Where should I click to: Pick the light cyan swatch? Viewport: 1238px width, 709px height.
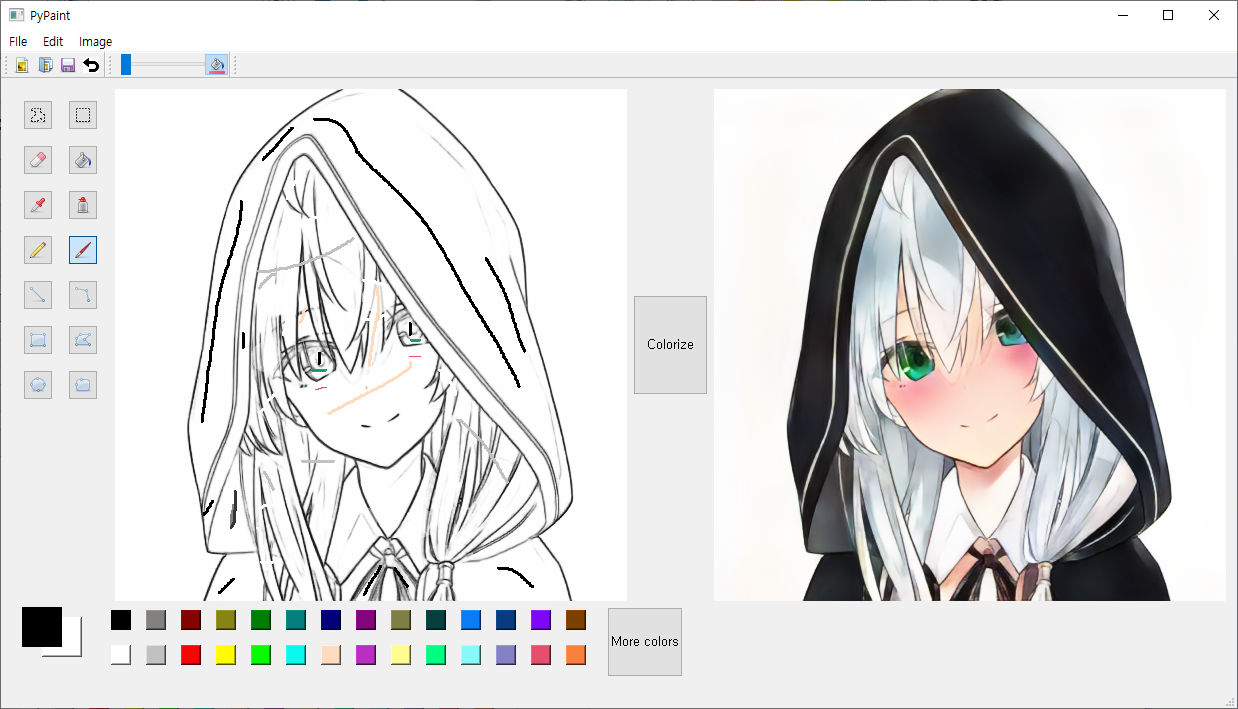tap(471, 655)
